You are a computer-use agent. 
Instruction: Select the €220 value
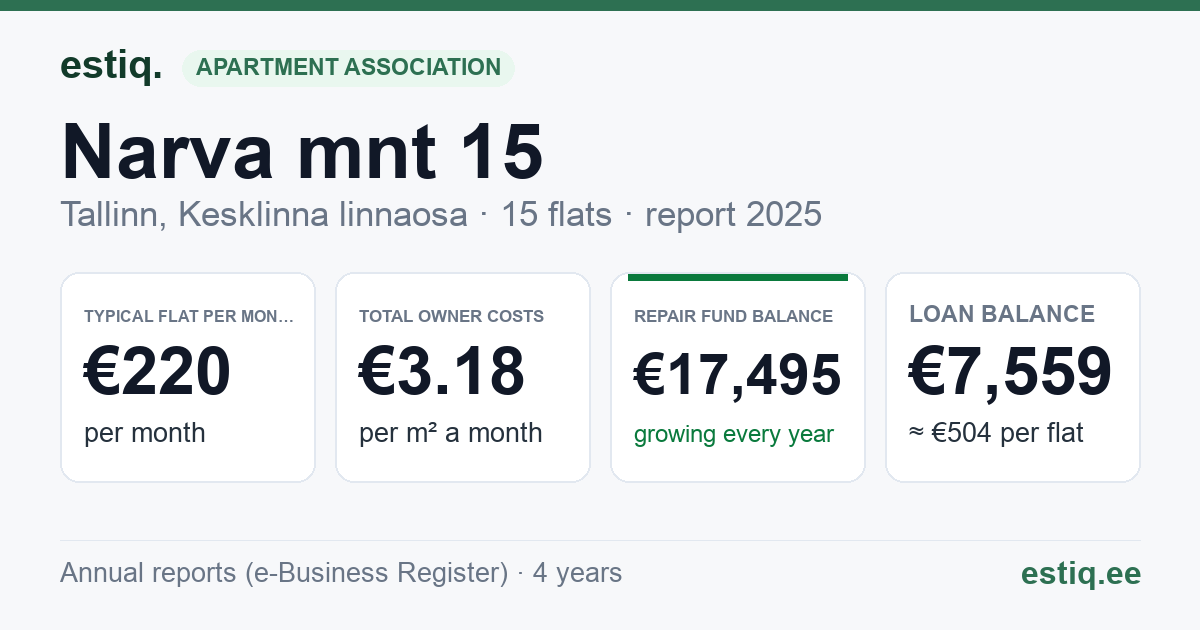tap(157, 371)
